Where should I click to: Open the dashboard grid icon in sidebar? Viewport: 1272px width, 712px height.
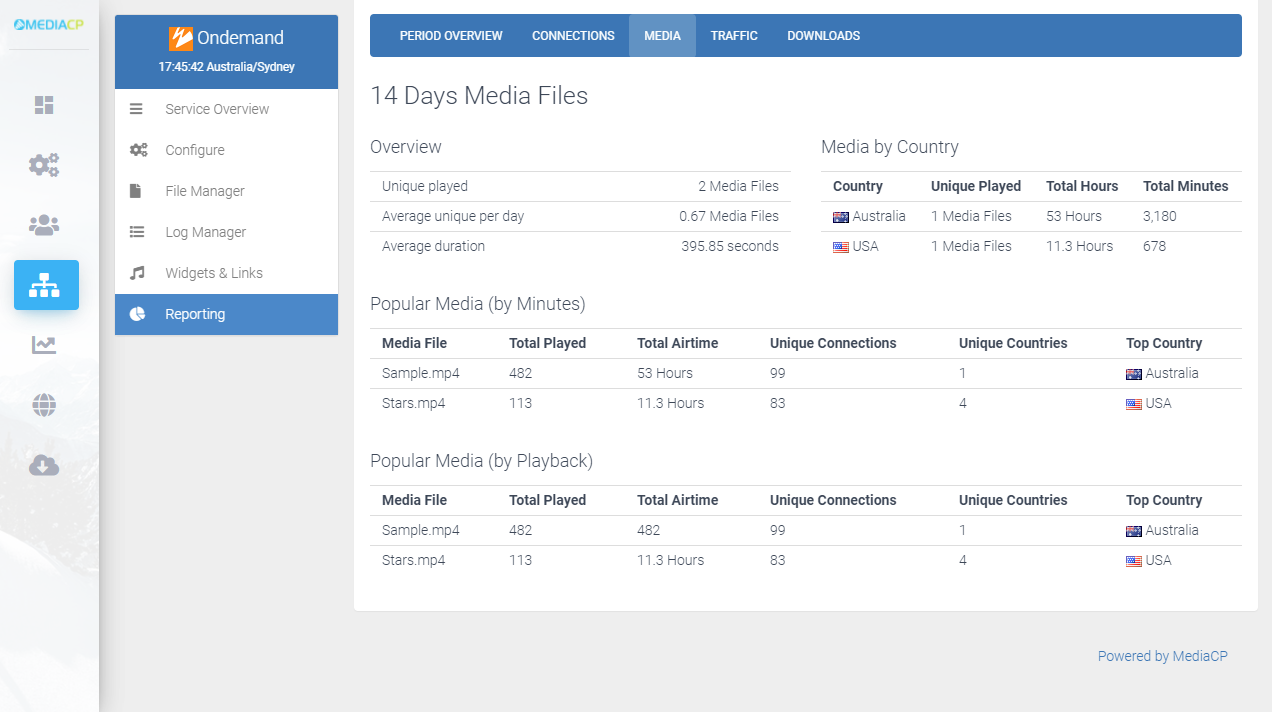44,105
